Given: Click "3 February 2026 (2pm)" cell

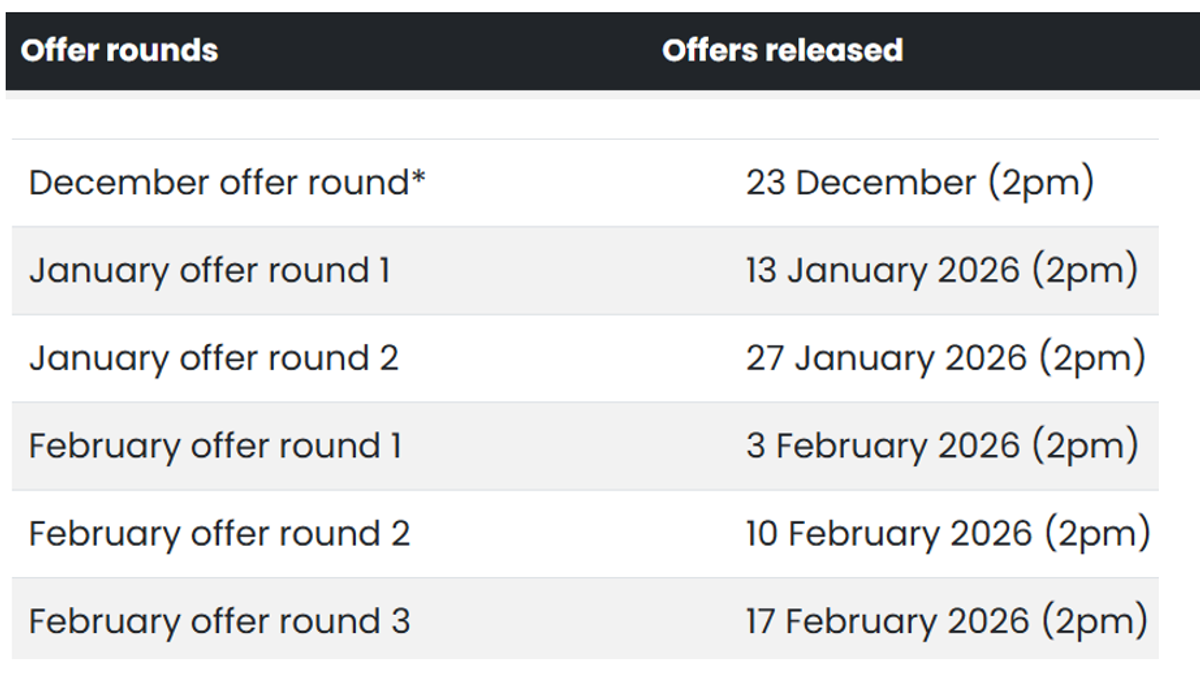Looking at the screenshot, I should pos(941,446).
